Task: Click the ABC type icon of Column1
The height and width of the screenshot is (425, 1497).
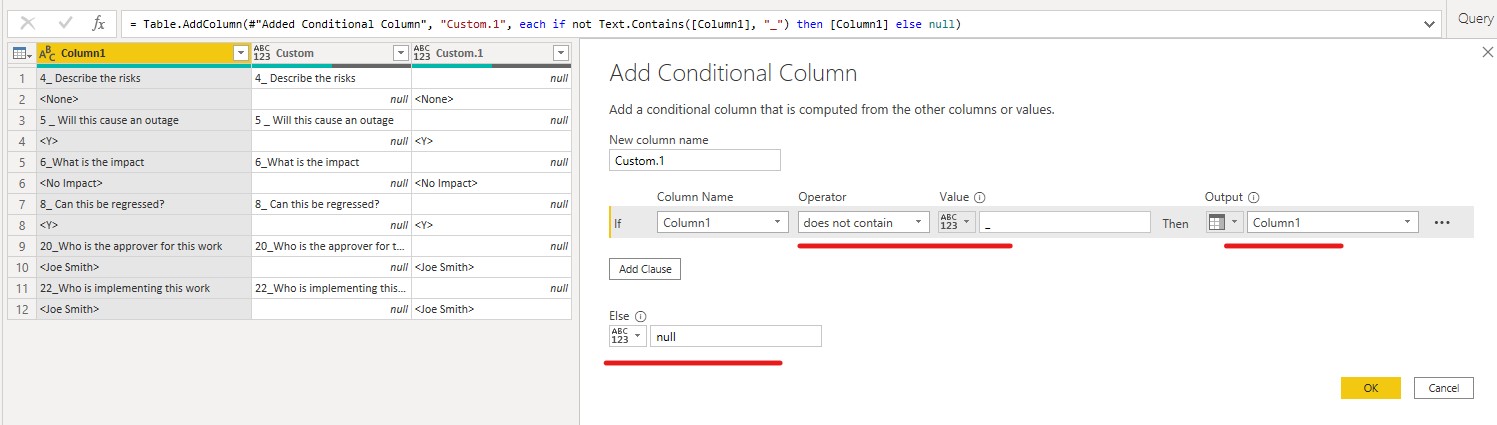Action: click(47, 53)
